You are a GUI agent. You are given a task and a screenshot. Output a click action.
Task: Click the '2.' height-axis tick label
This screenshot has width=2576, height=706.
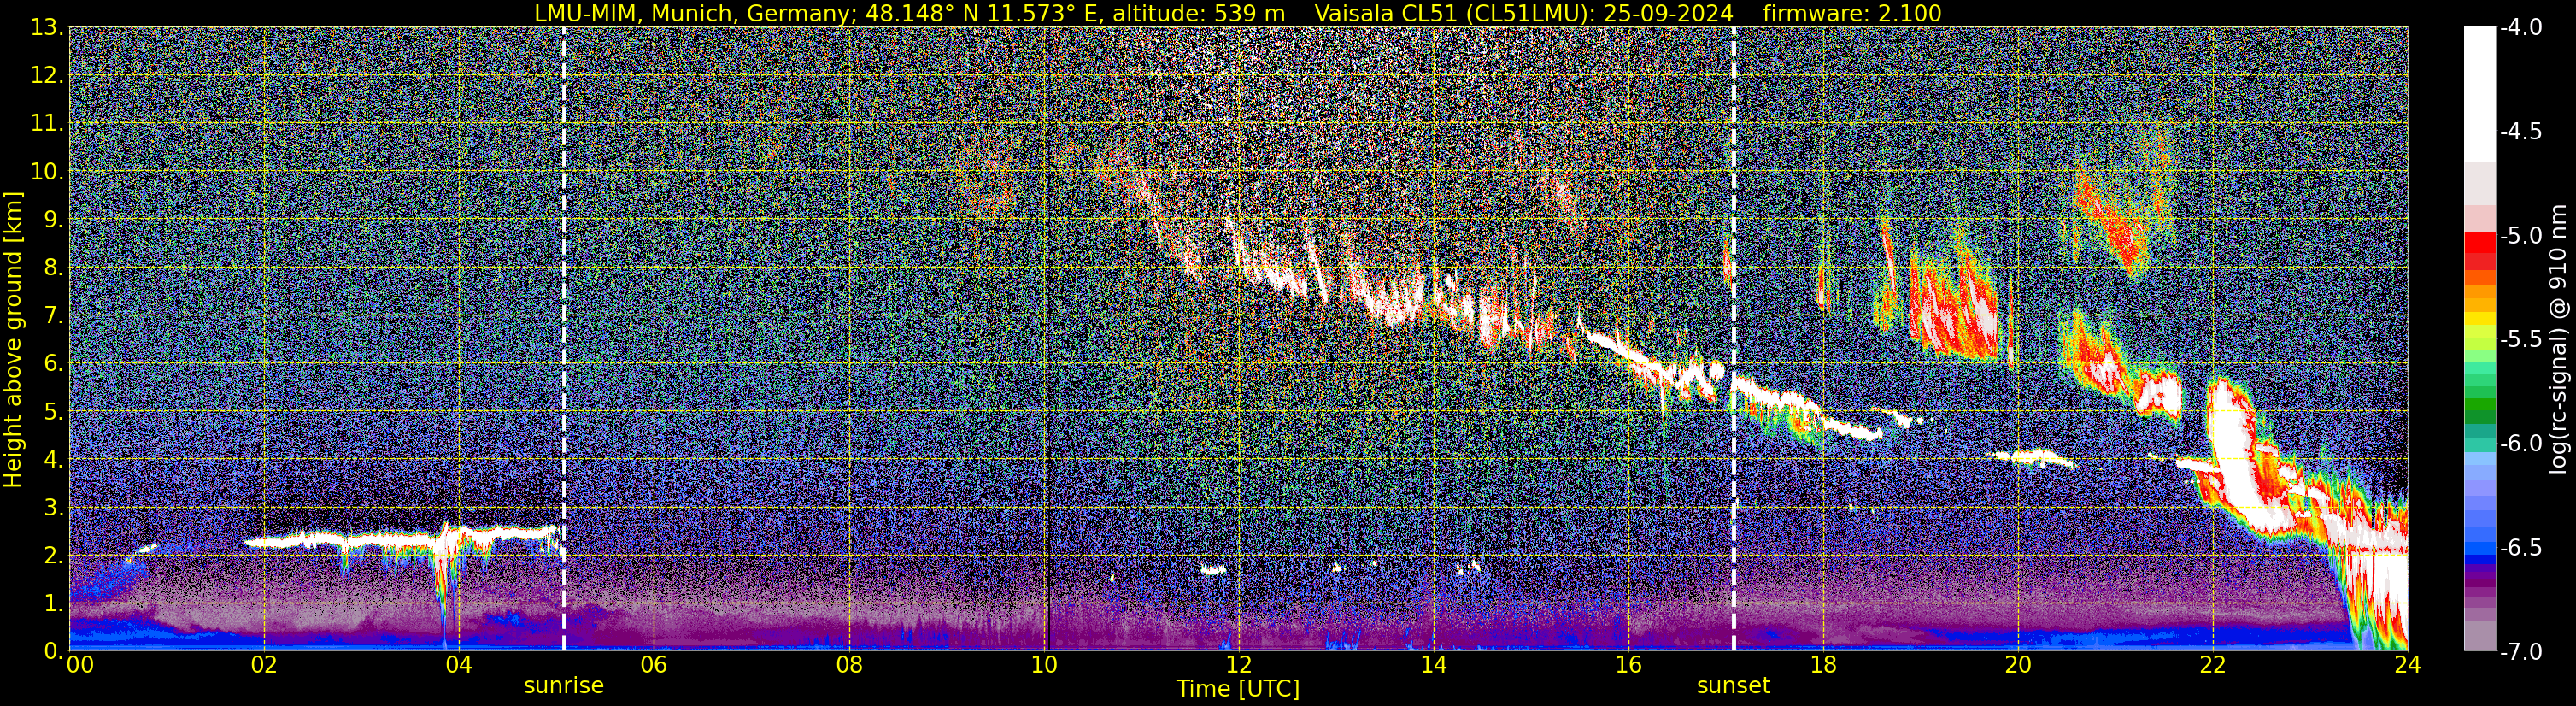(53, 556)
